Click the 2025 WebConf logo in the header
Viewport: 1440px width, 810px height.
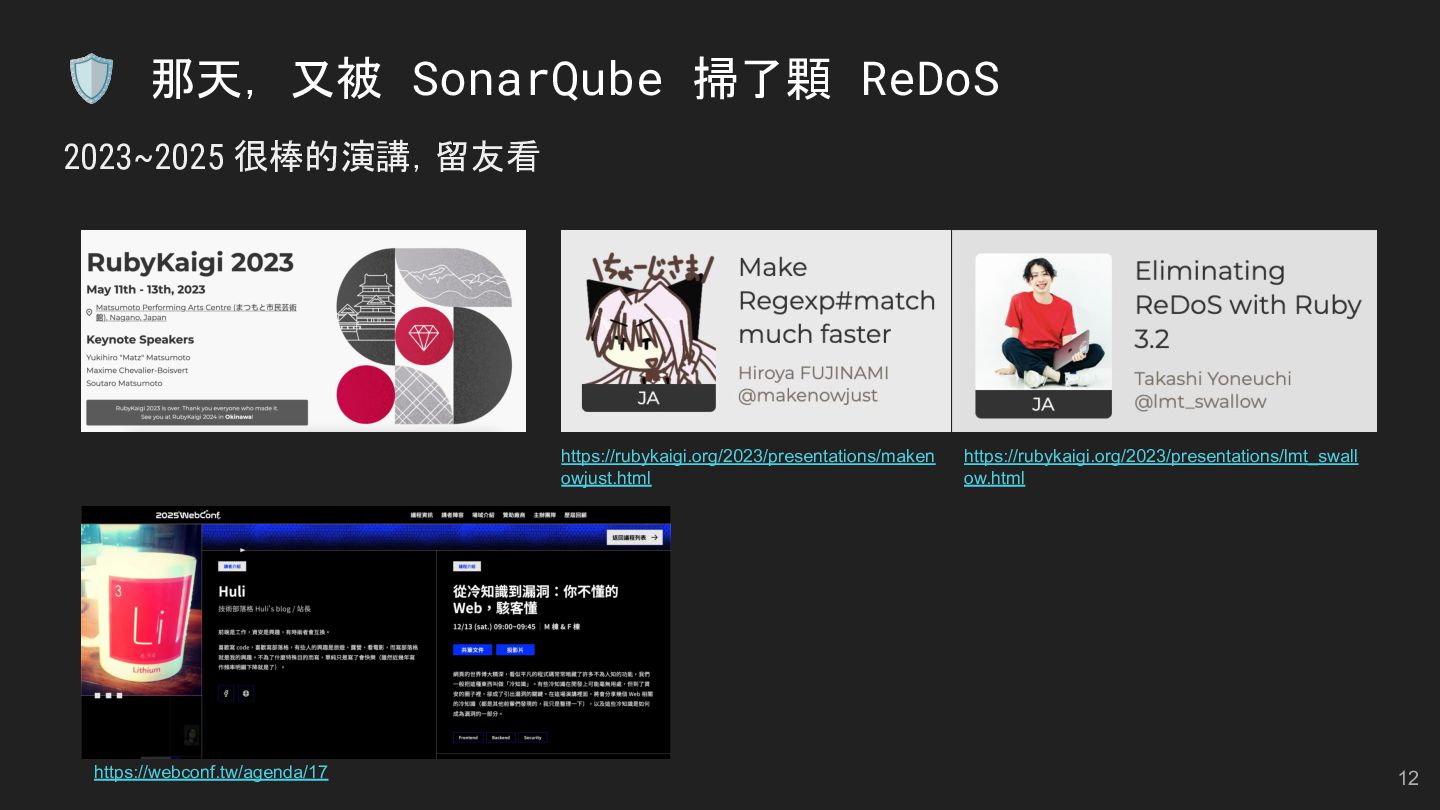coord(188,515)
